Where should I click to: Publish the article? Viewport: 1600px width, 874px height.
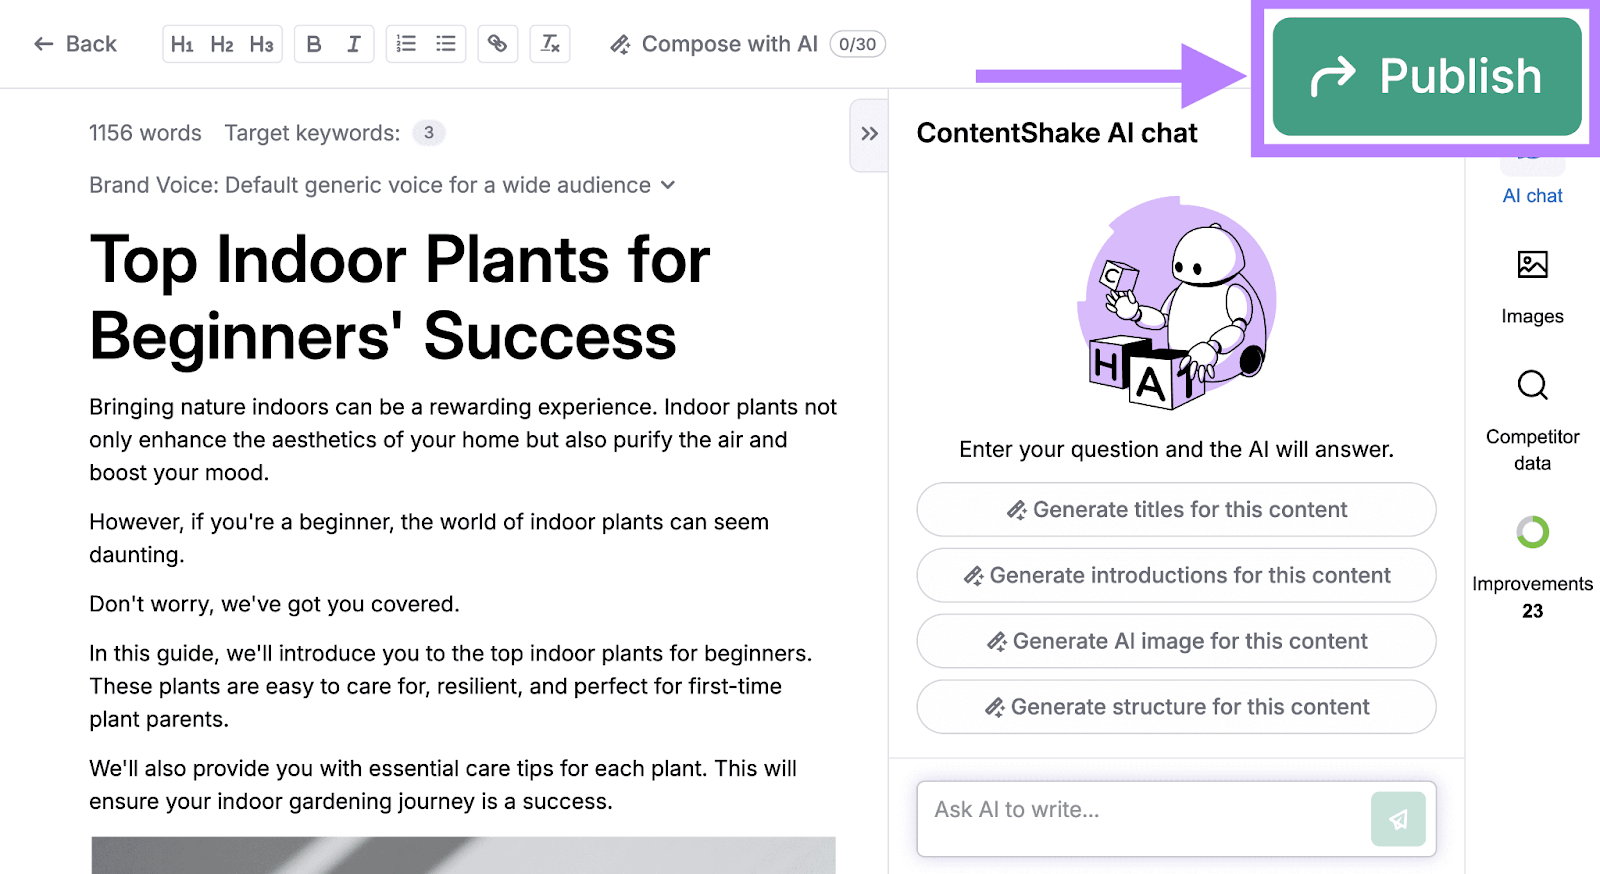(x=1427, y=77)
